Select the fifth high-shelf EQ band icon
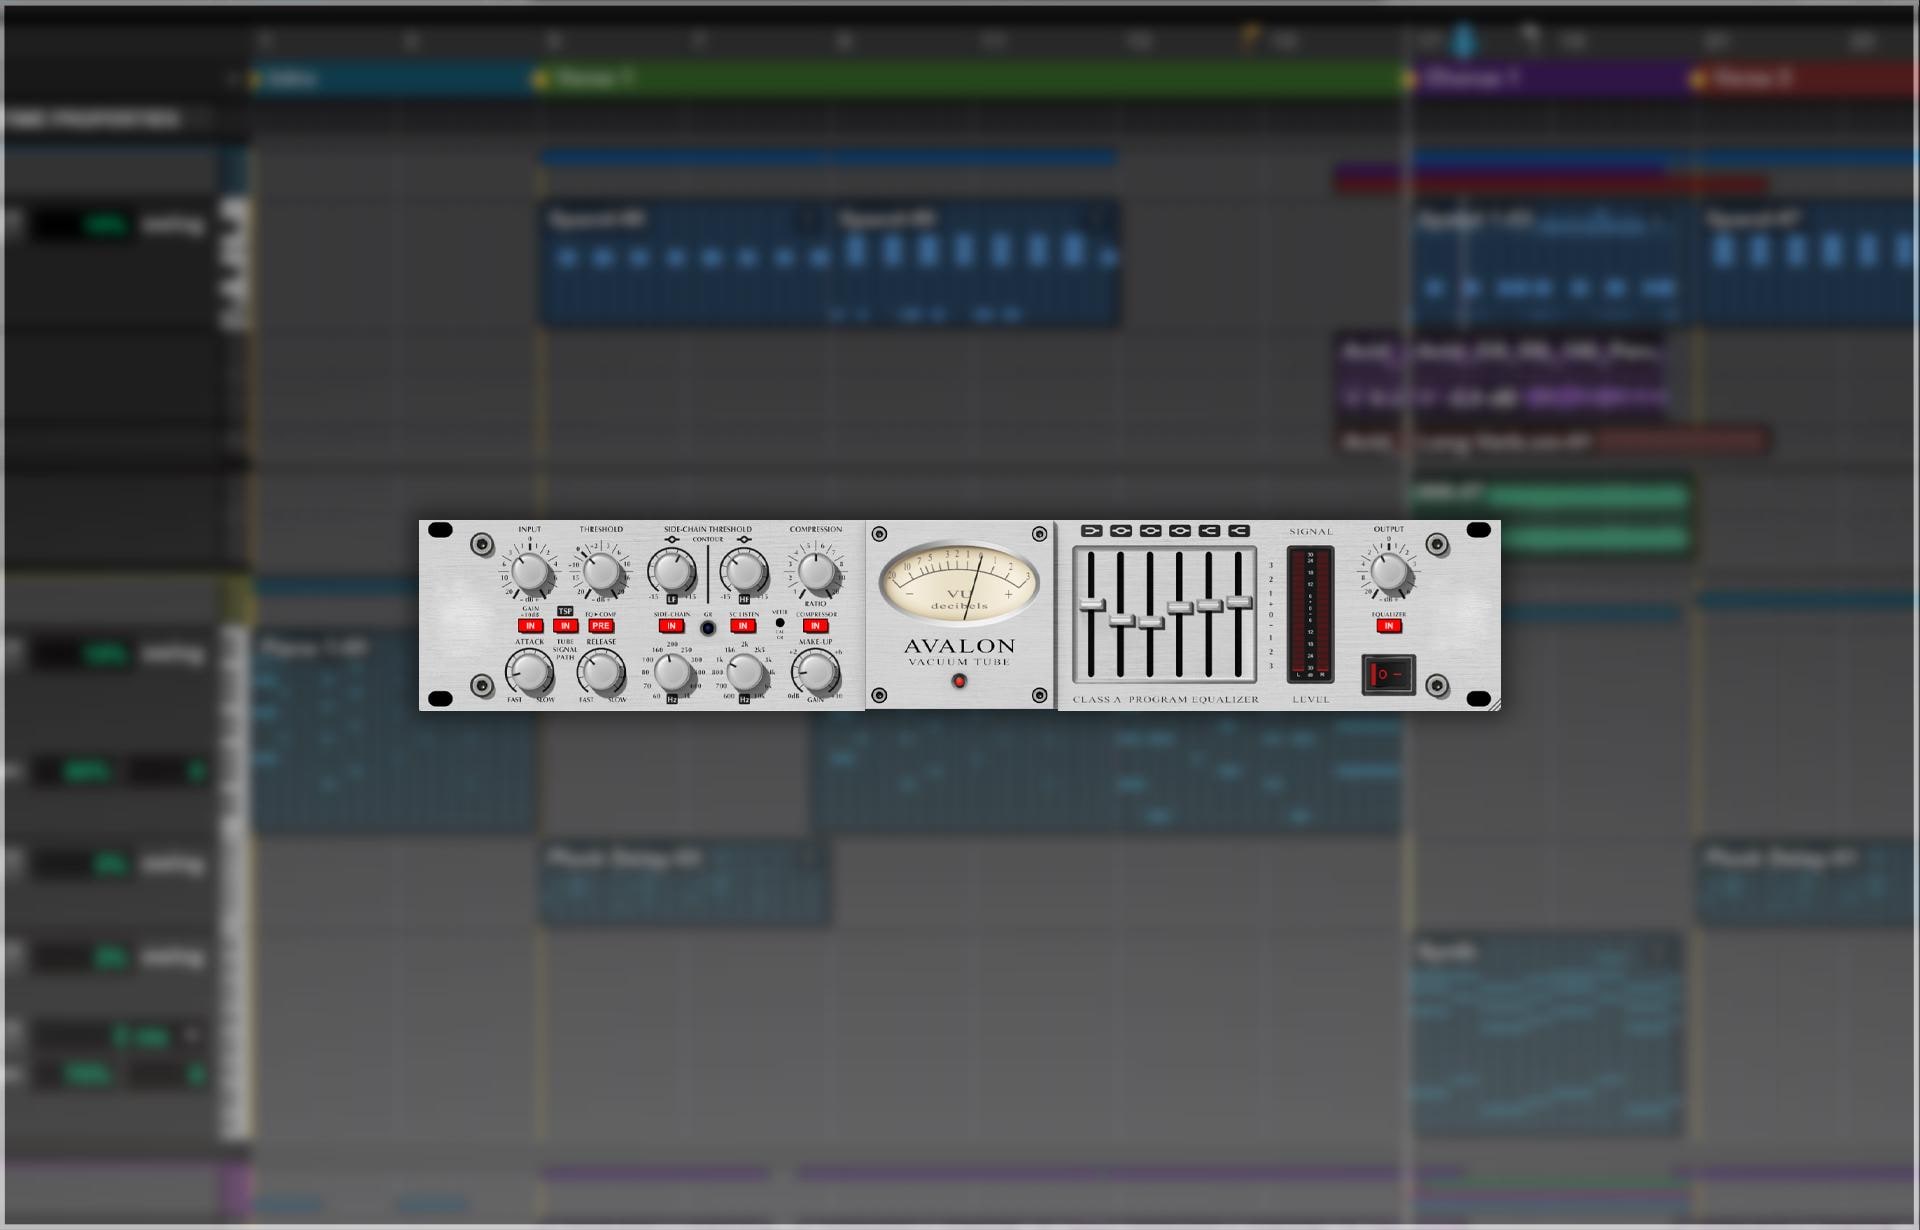Screen dimensions: 1920x1230 point(1209,531)
